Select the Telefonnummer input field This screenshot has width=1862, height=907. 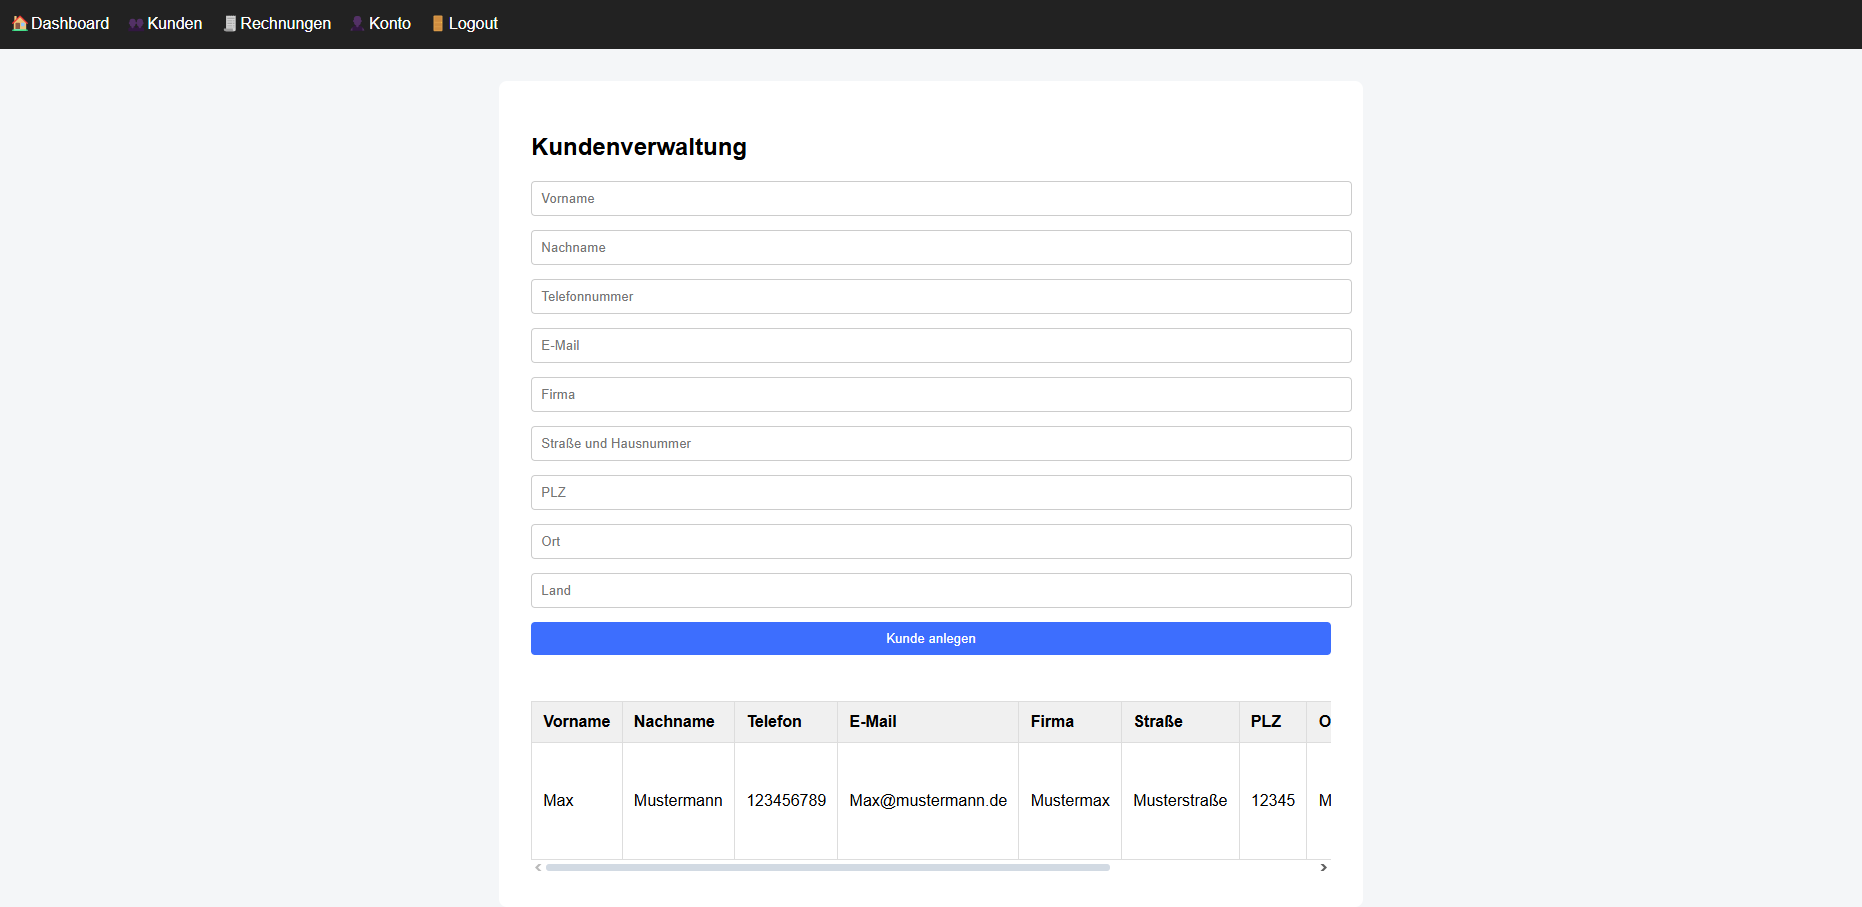point(940,296)
